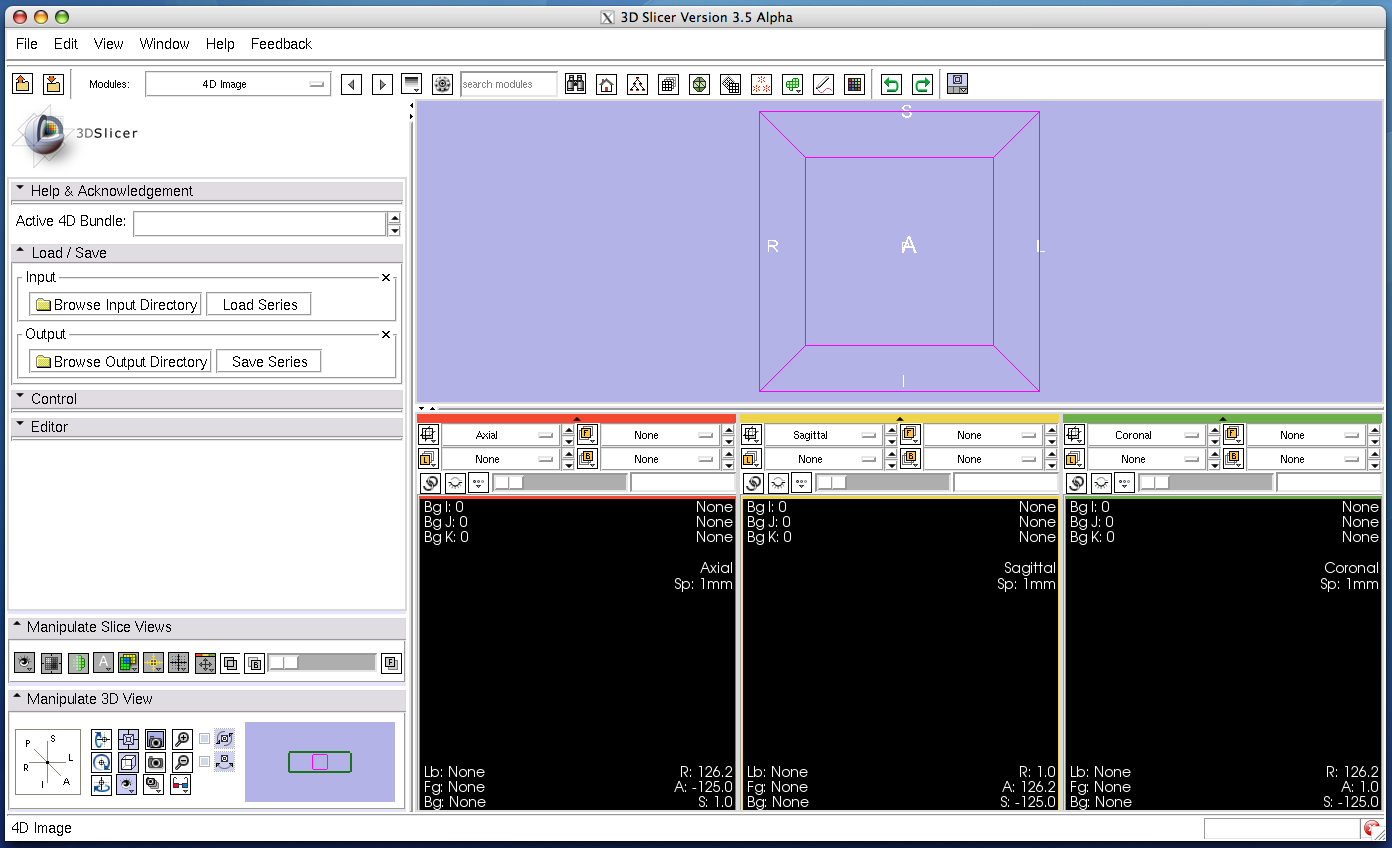Click the green undo arrow icon
Screen dimensions: 1392x848
click(891, 85)
